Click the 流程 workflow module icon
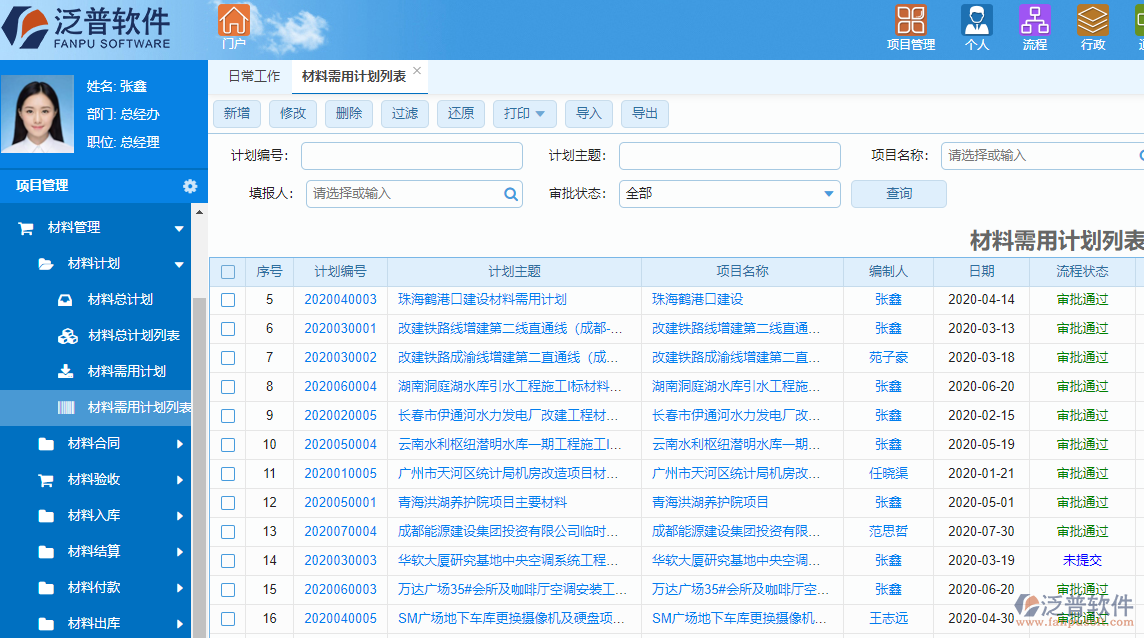 [x=1034, y=22]
